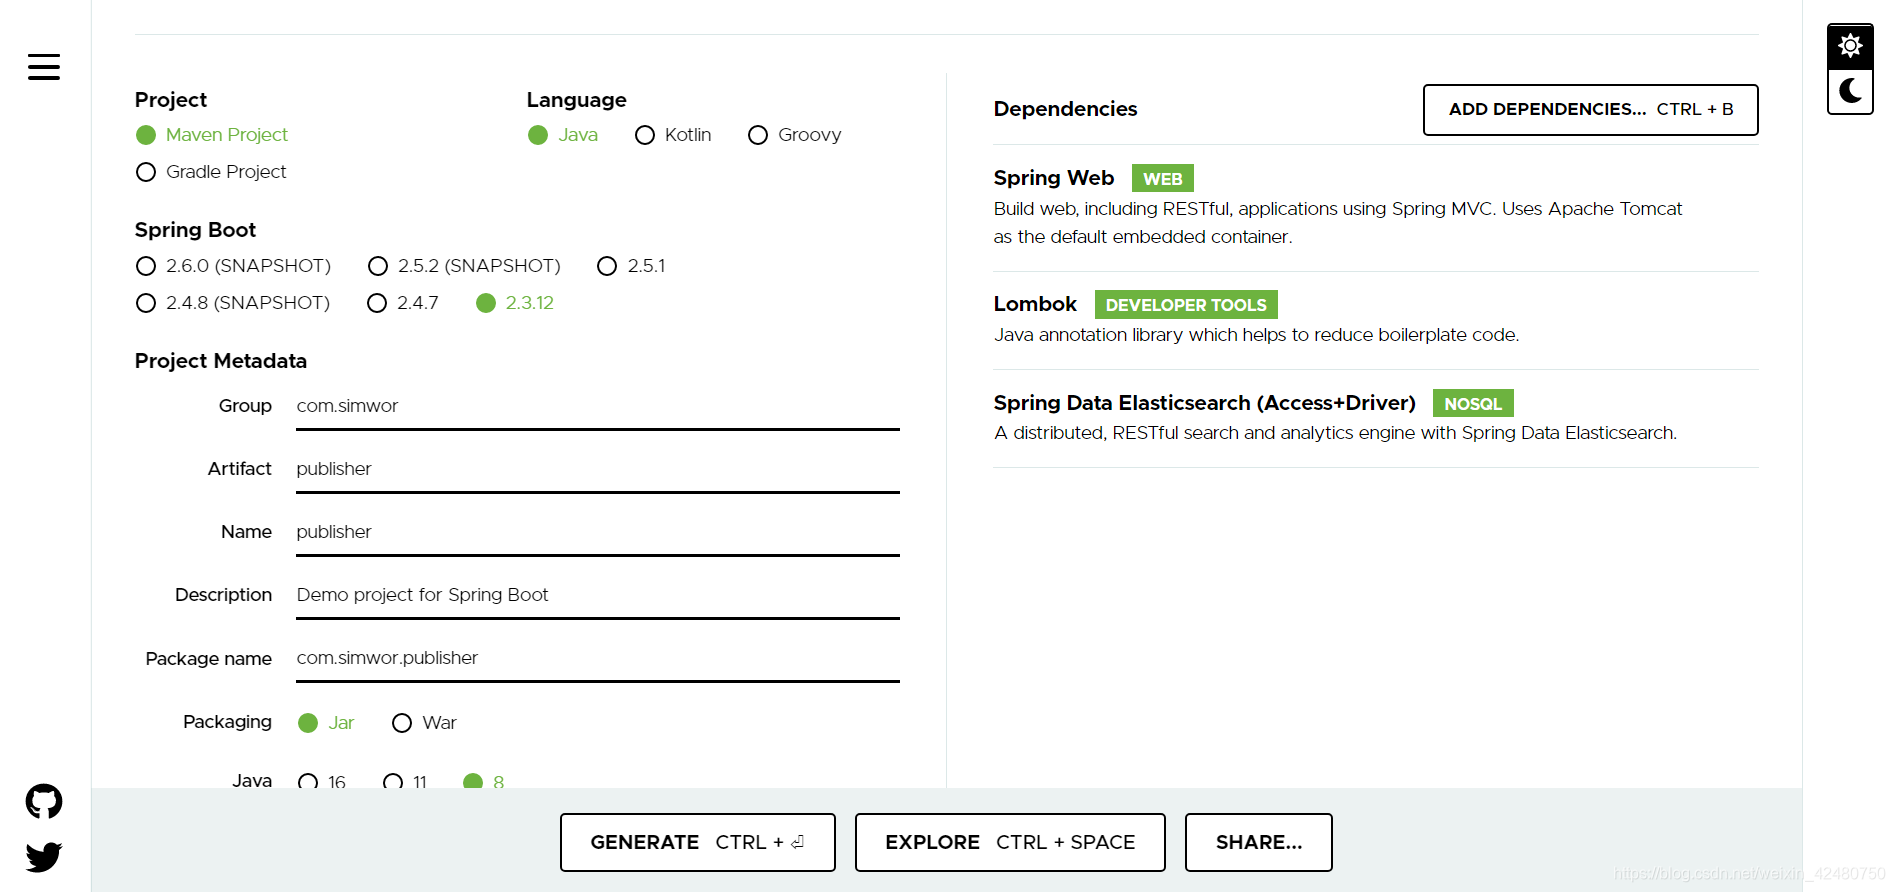The height and width of the screenshot is (892, 1895).
Task: Edit the Package name field
Action: click(x=598, y=659)
